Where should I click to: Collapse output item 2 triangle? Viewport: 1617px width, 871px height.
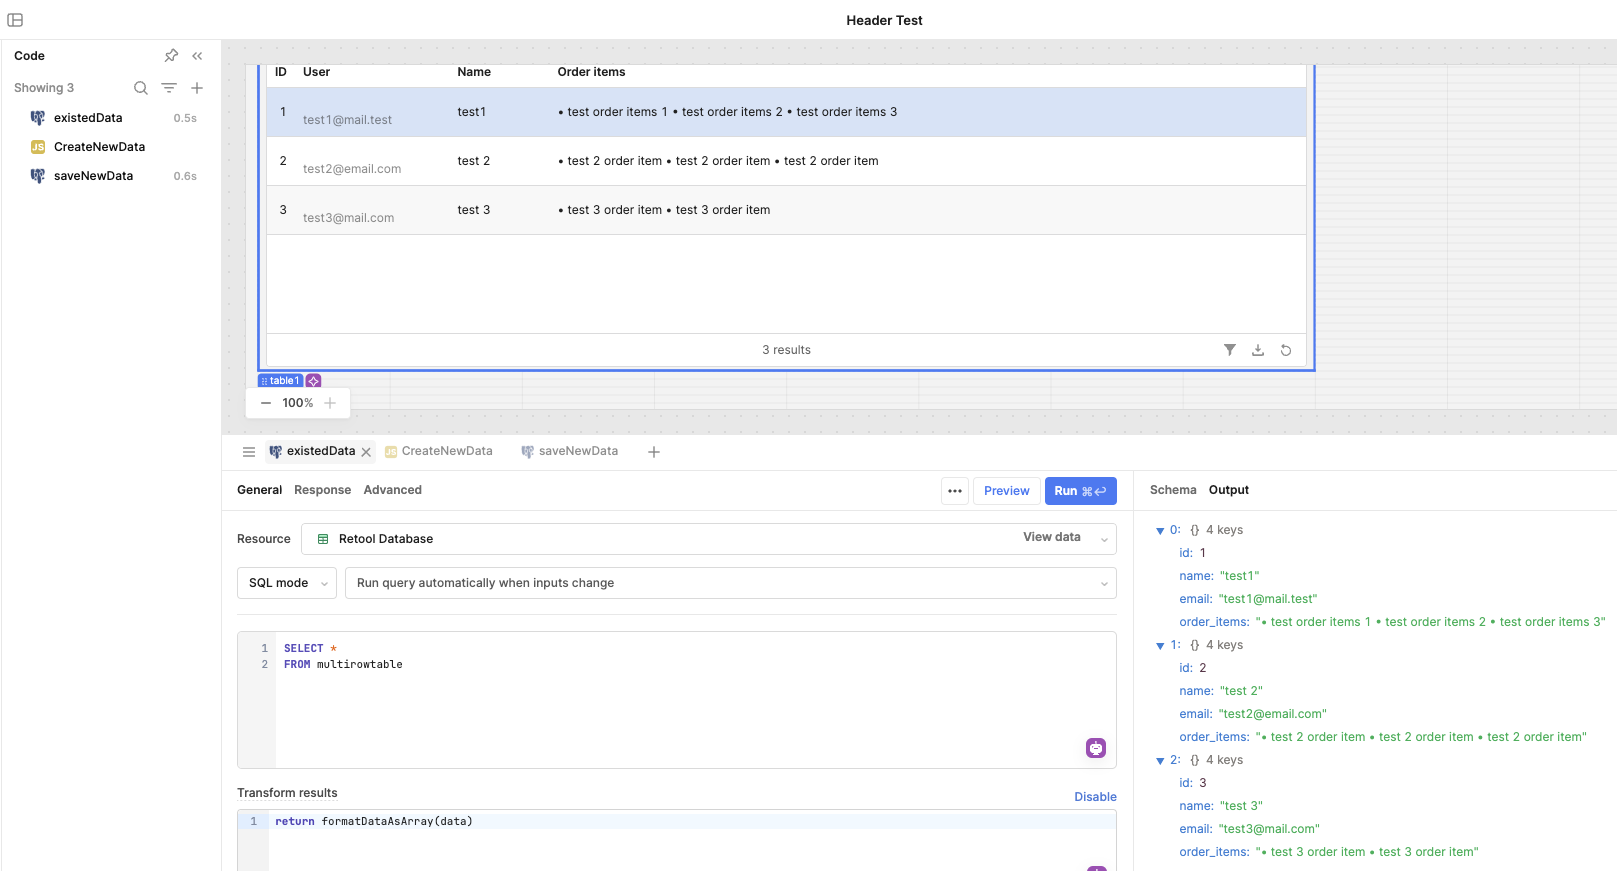click(x=1160, y=761)
